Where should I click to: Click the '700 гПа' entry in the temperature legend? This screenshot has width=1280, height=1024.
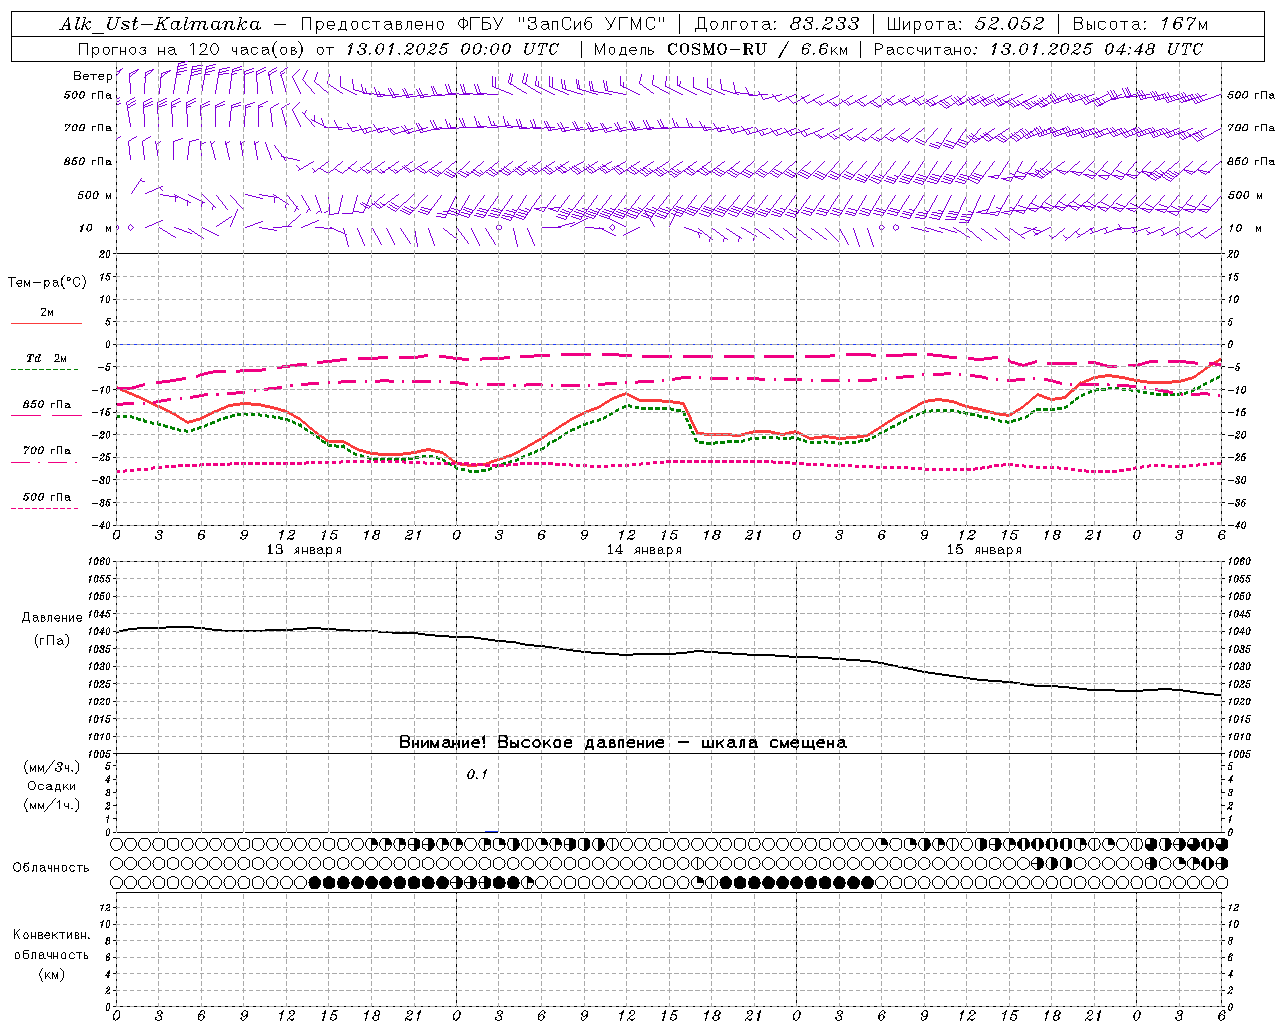point(47,451)
